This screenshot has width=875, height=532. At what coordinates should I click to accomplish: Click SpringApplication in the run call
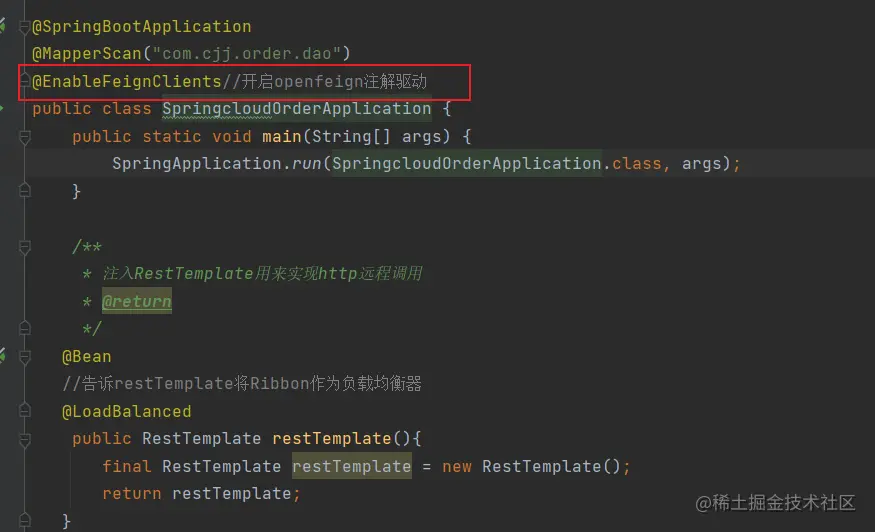tap(196, 164)
